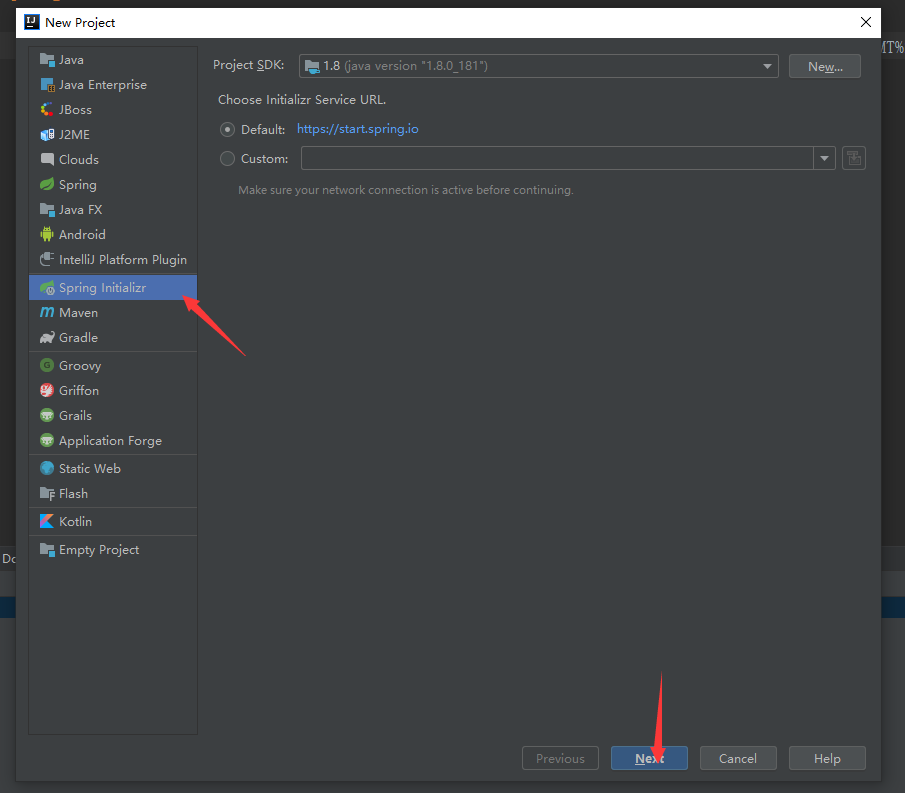Select Empty Project in project list
905x793 pixels.
coord(113,549)
